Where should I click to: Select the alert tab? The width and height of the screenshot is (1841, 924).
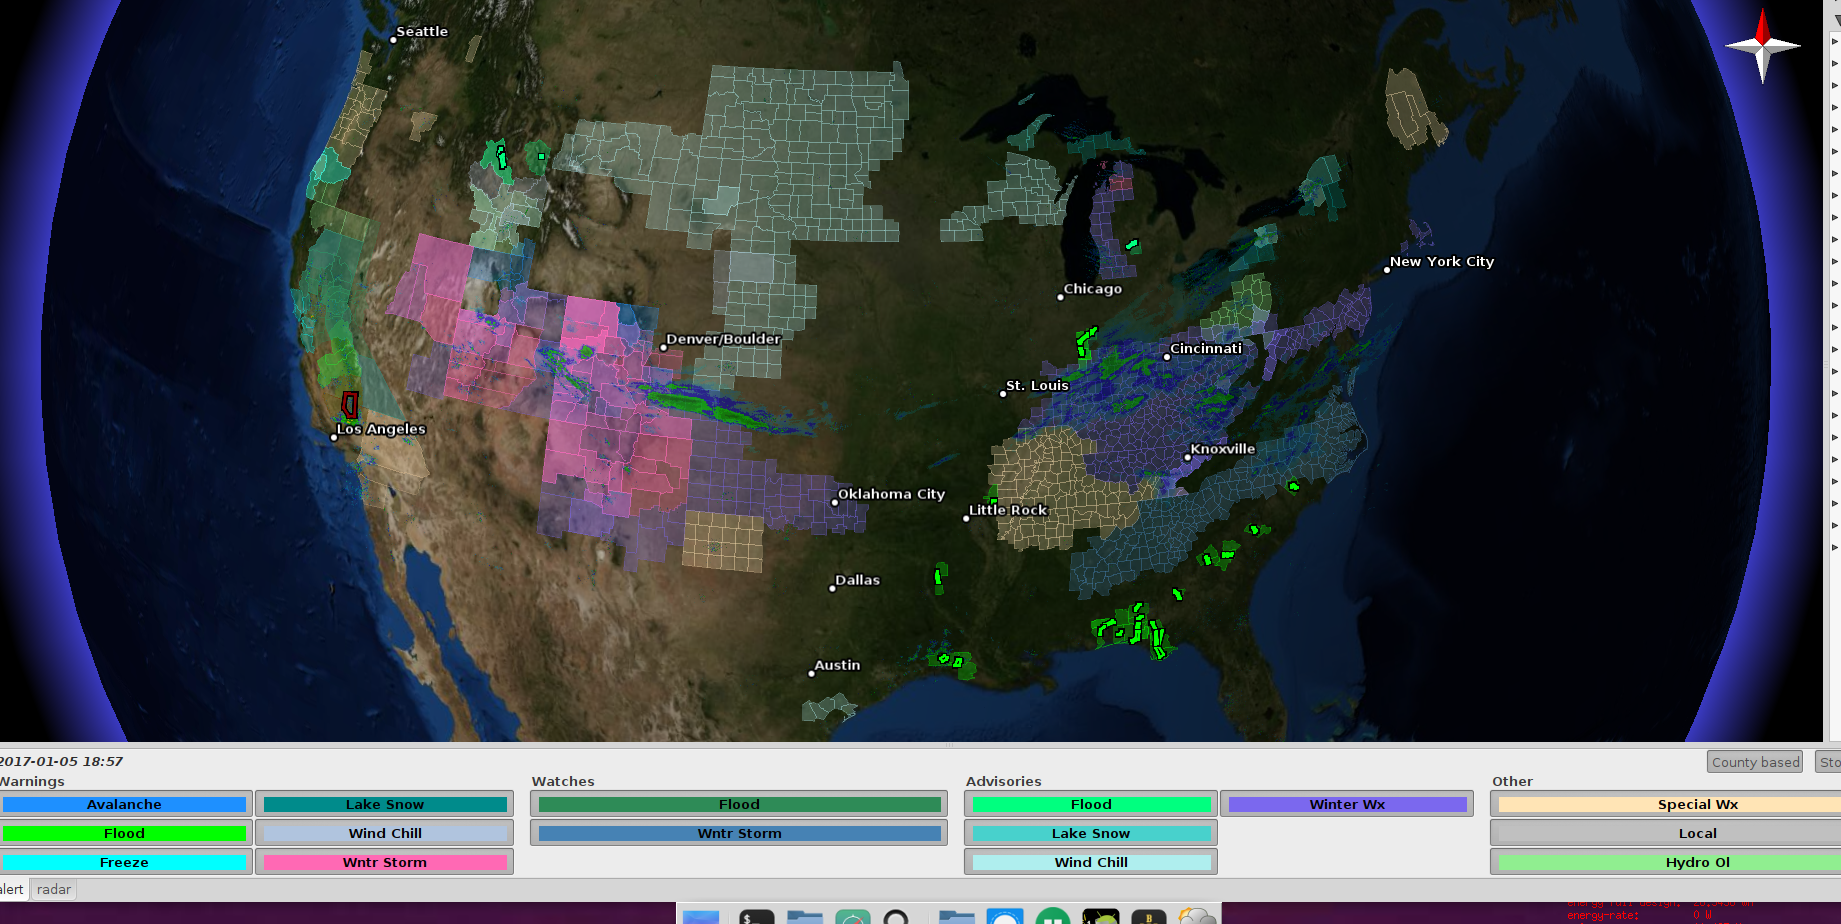click(12, 889)
